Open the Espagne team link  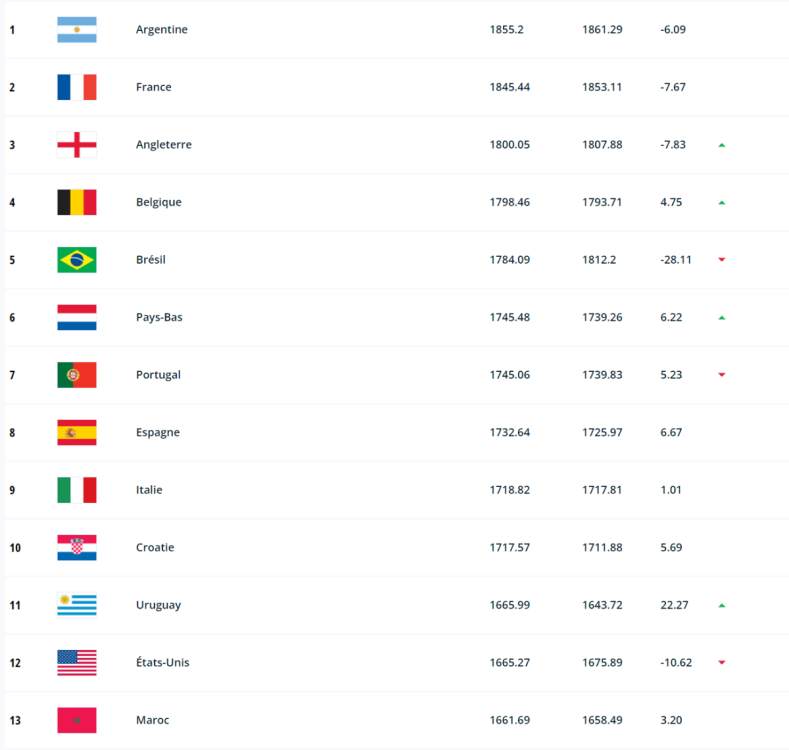[x=158, y=432]
